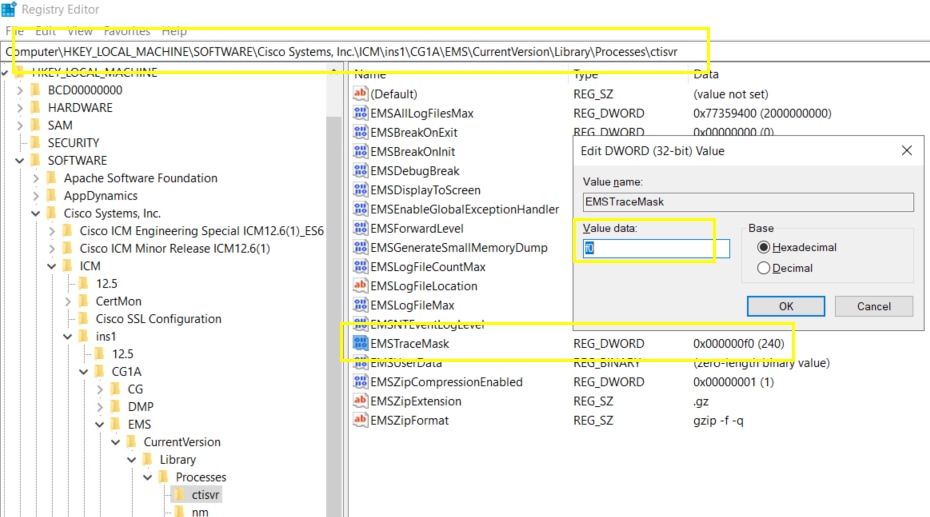Click the EMSGenerateSmallMemoryDump value icon
The width and height of the screenshot is (930, 517).
360,247
